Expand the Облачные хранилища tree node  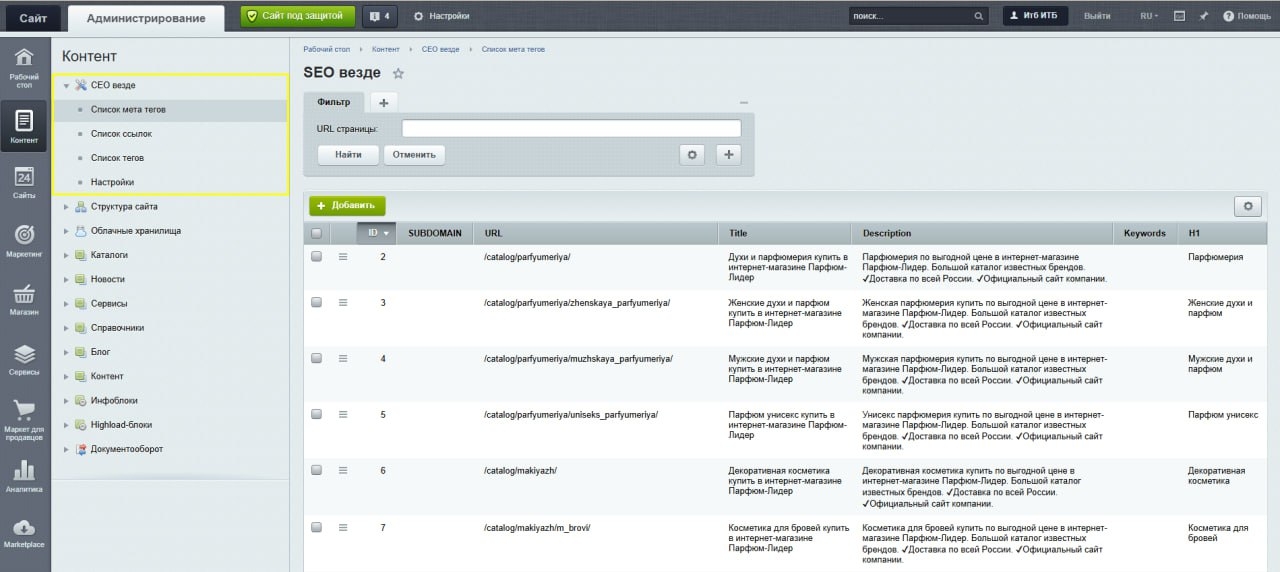[66, 231]
